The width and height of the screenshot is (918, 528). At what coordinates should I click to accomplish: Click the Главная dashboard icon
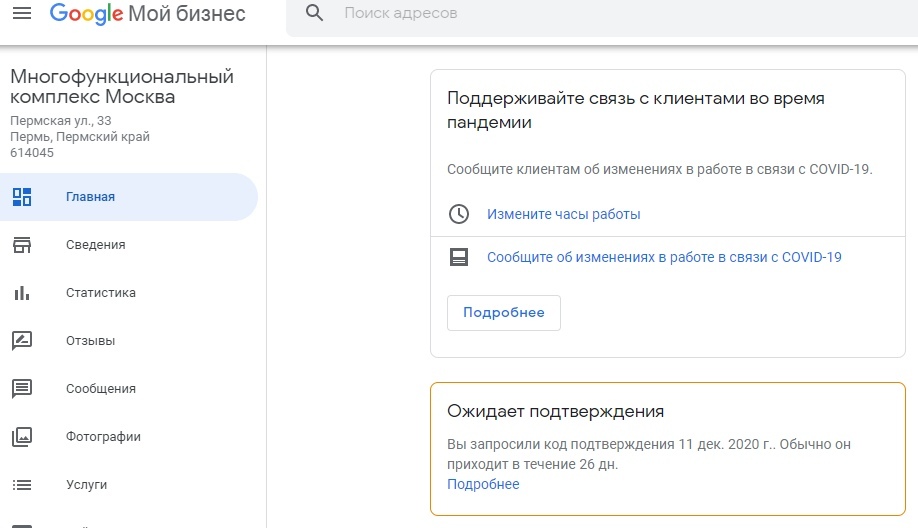tap(22, 197)
